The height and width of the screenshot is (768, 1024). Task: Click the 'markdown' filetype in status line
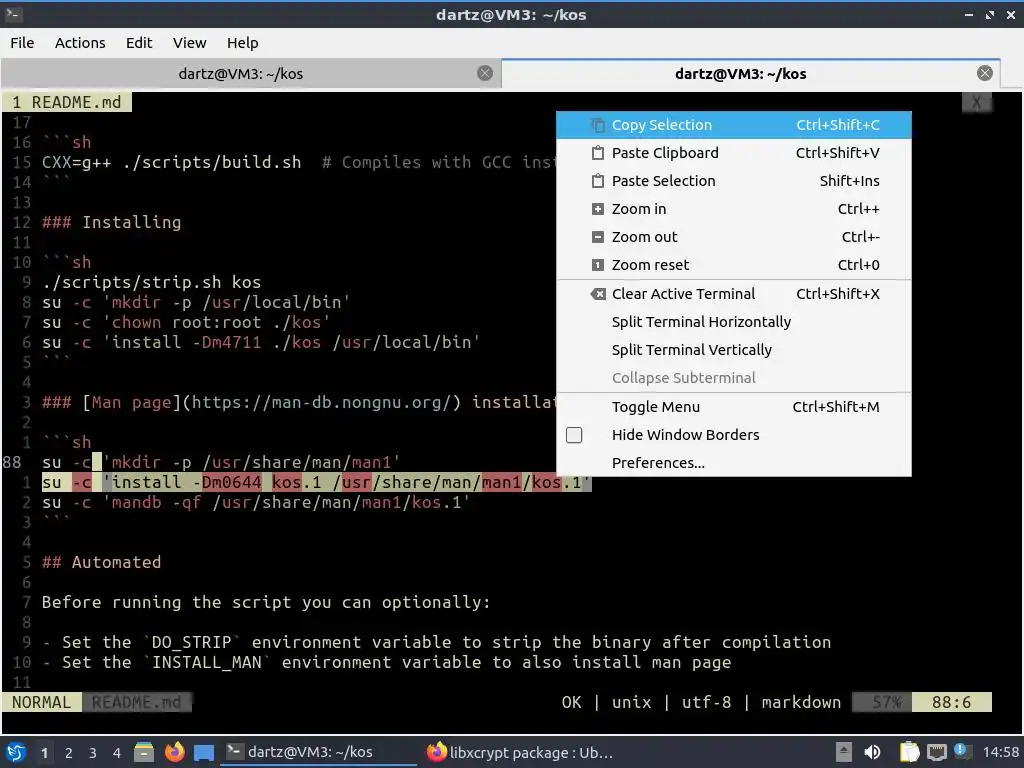click(801, 703)
